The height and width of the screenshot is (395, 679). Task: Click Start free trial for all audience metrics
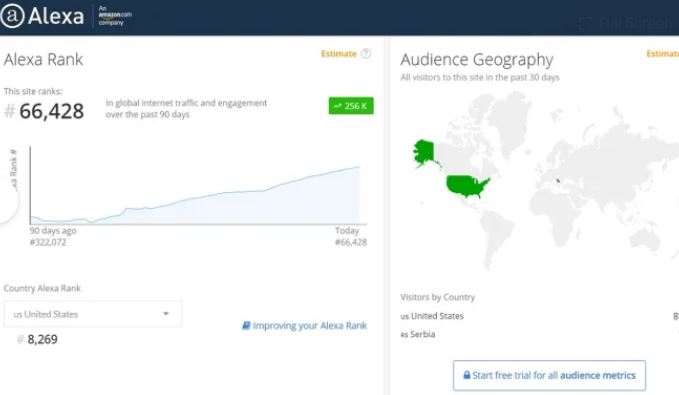point(549,375)
